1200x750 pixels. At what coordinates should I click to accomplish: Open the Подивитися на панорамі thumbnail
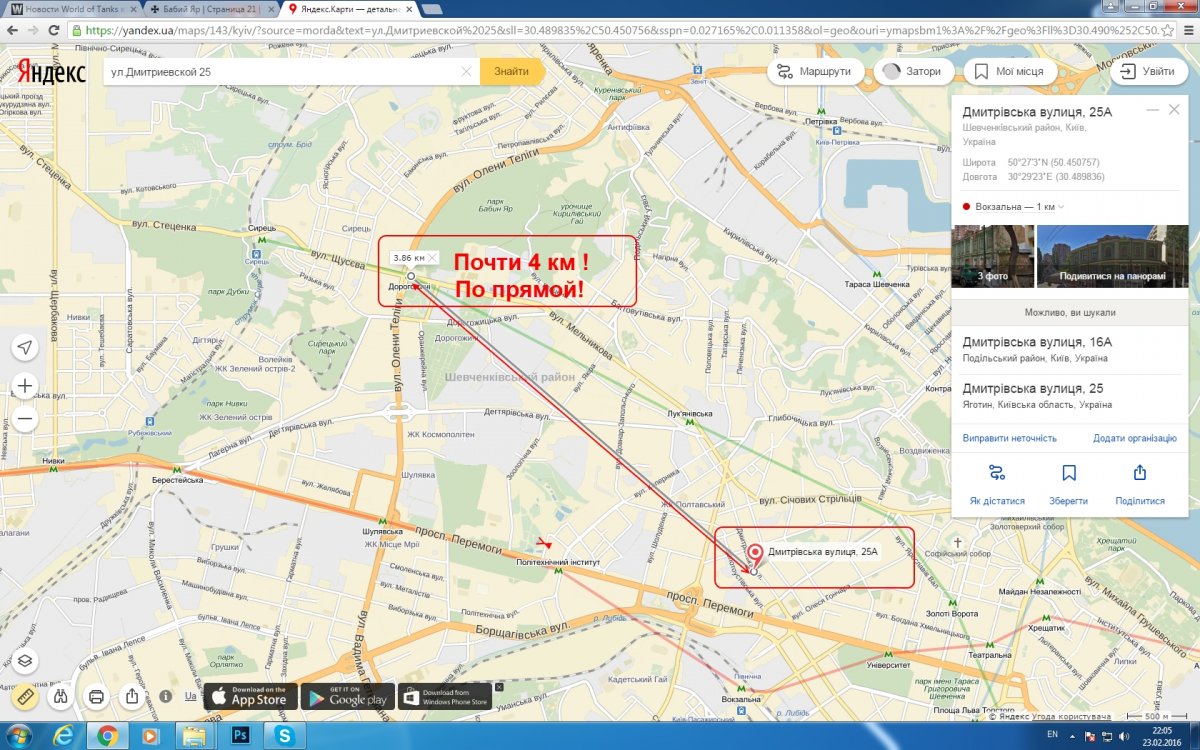pos(1111,257)
